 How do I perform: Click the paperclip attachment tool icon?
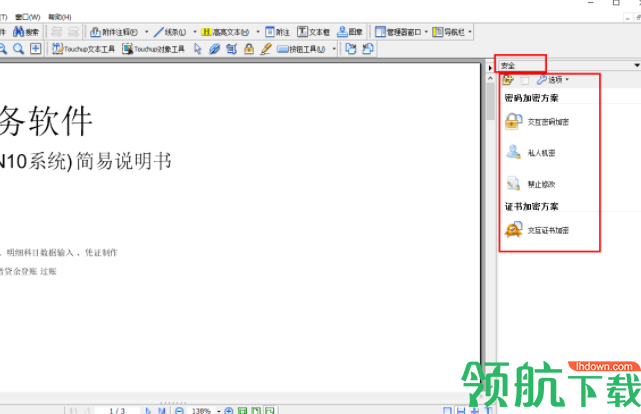pos(215,49)
